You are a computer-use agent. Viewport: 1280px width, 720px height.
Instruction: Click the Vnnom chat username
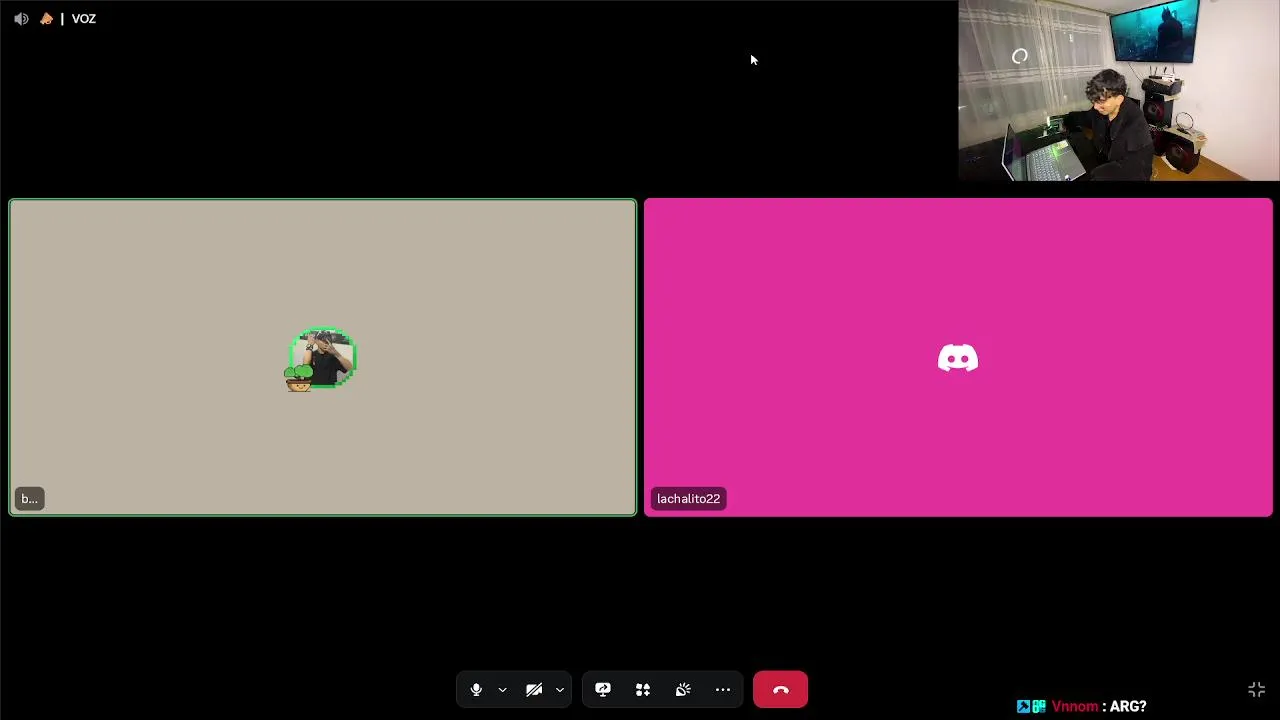click(1075, 706)
